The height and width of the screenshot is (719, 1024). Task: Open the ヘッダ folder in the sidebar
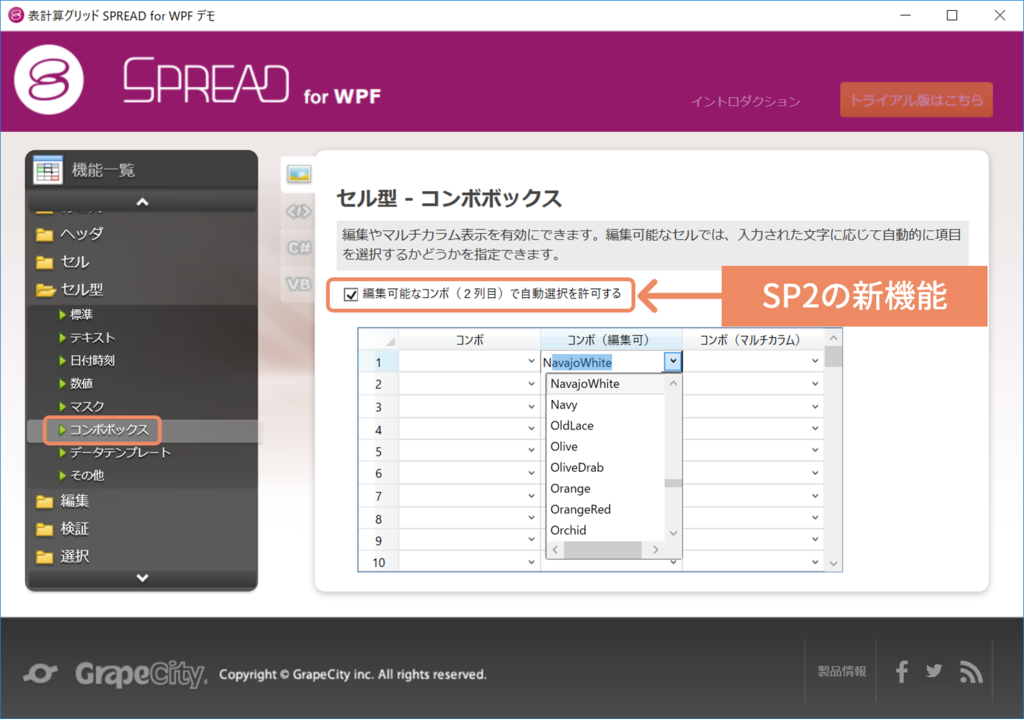point(71,234)
